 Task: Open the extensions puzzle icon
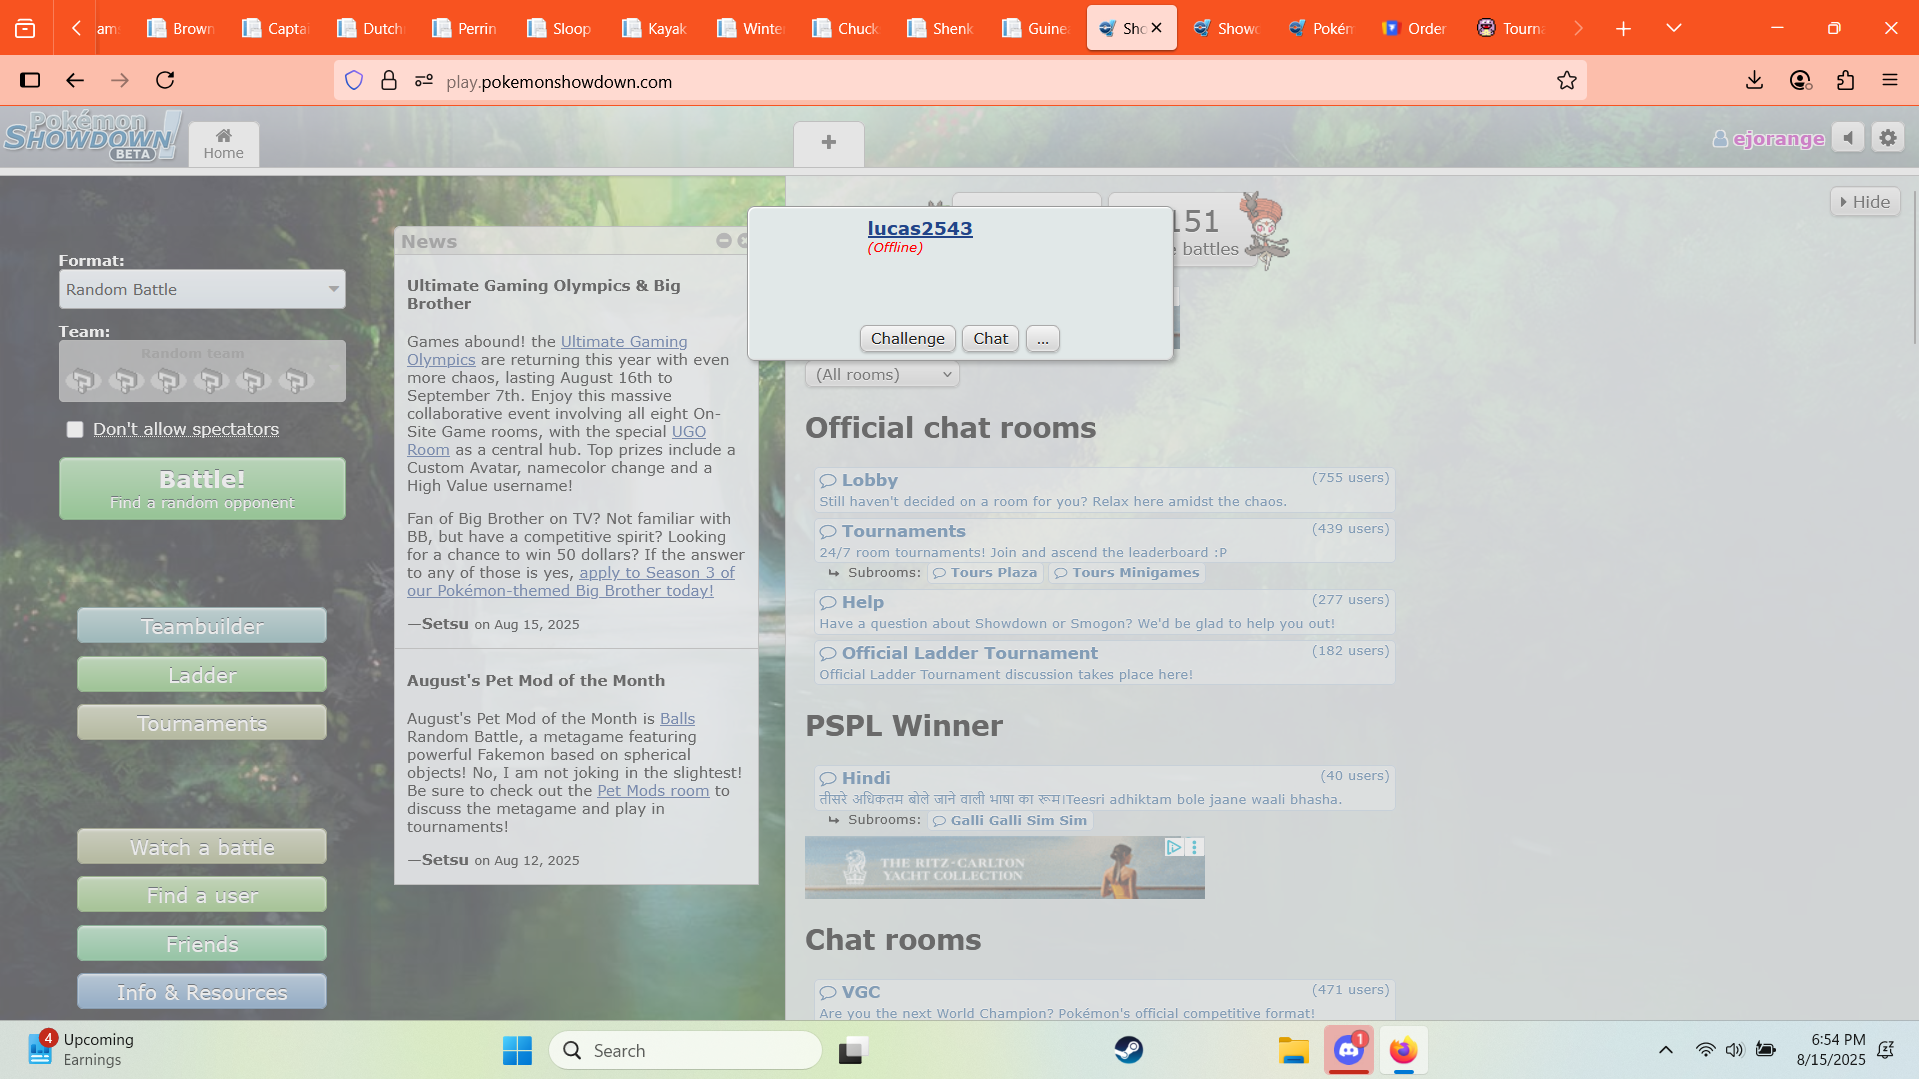pyautogui.click(x=1846, y=80)
